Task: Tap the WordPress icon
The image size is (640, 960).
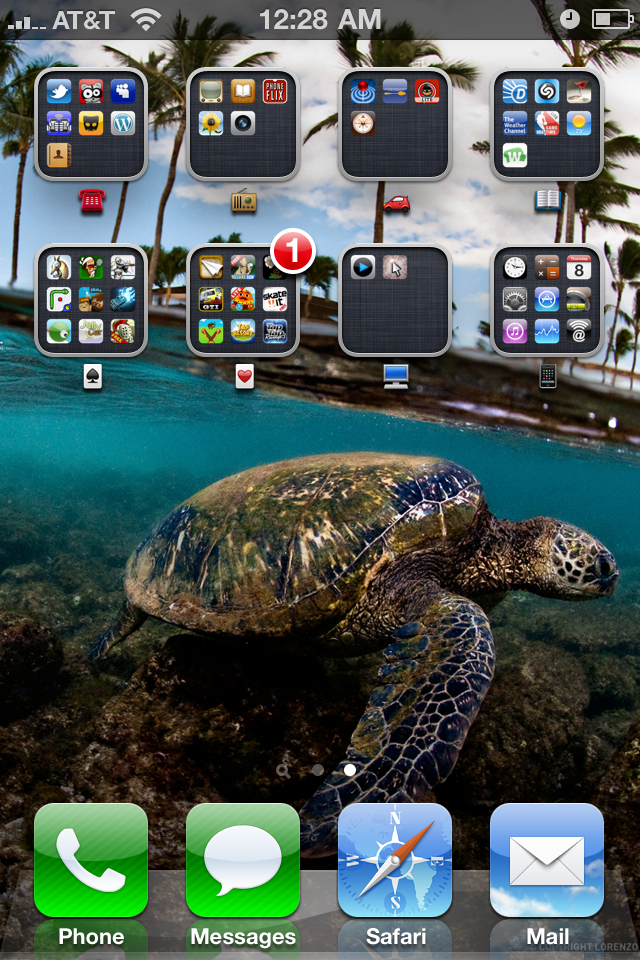Action: pyautogui.click(x=122, y=124)
